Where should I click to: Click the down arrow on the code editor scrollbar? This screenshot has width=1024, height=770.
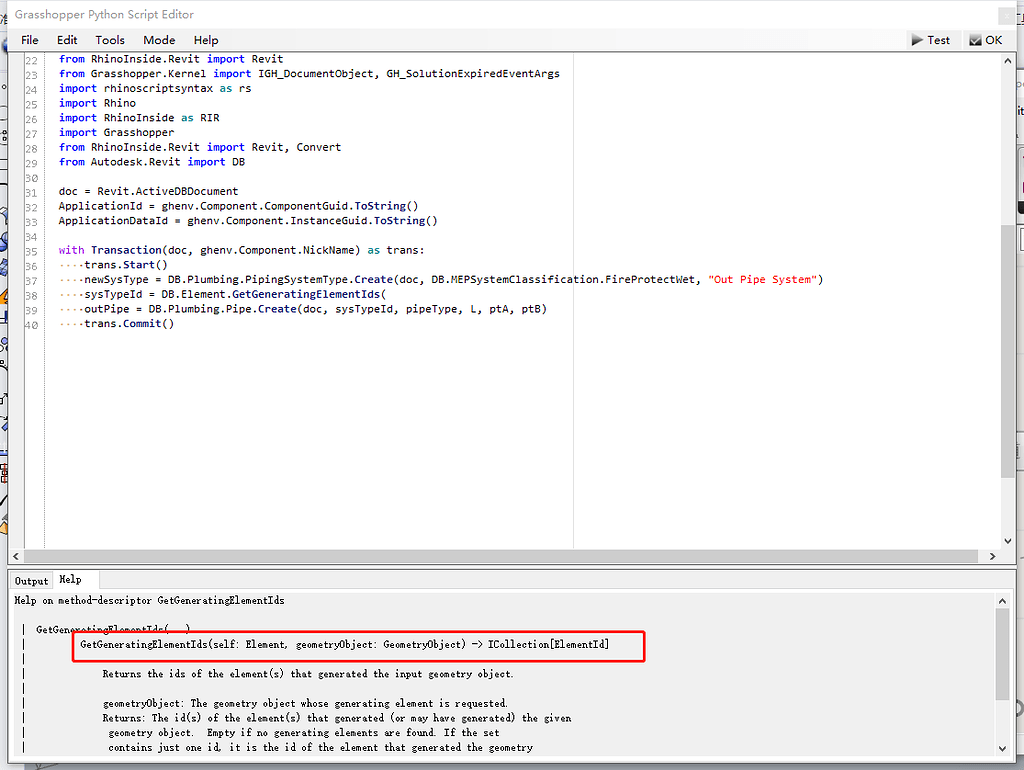[x=1008, y=538]
